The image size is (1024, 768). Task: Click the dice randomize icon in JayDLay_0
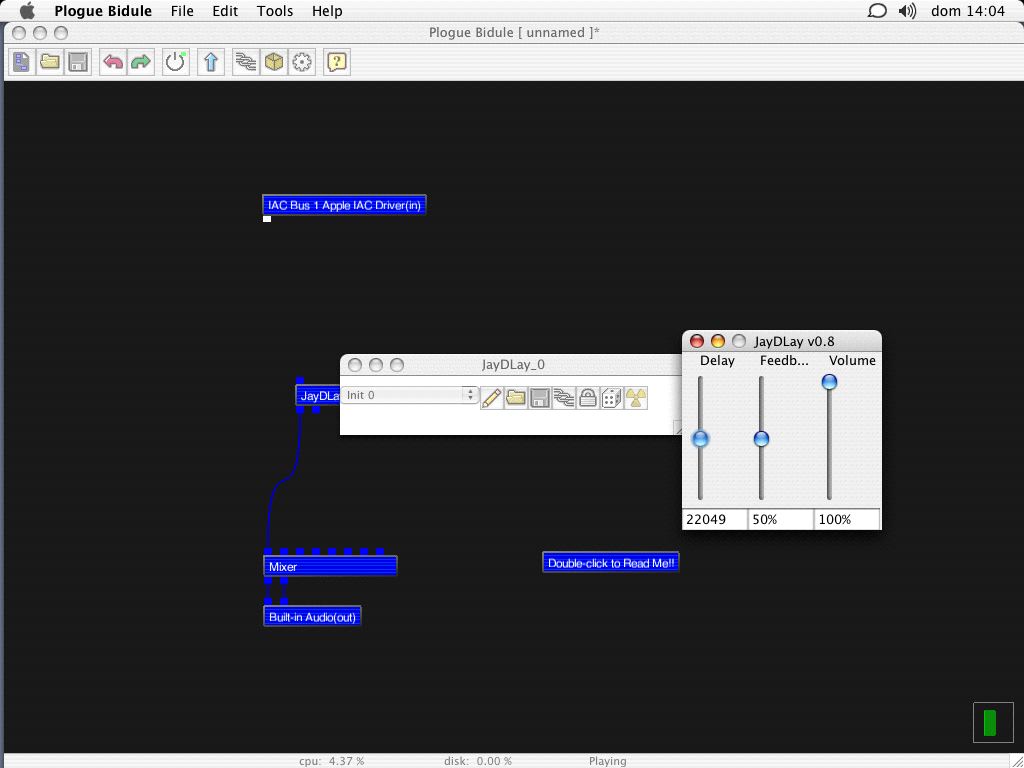coord(611,398)
